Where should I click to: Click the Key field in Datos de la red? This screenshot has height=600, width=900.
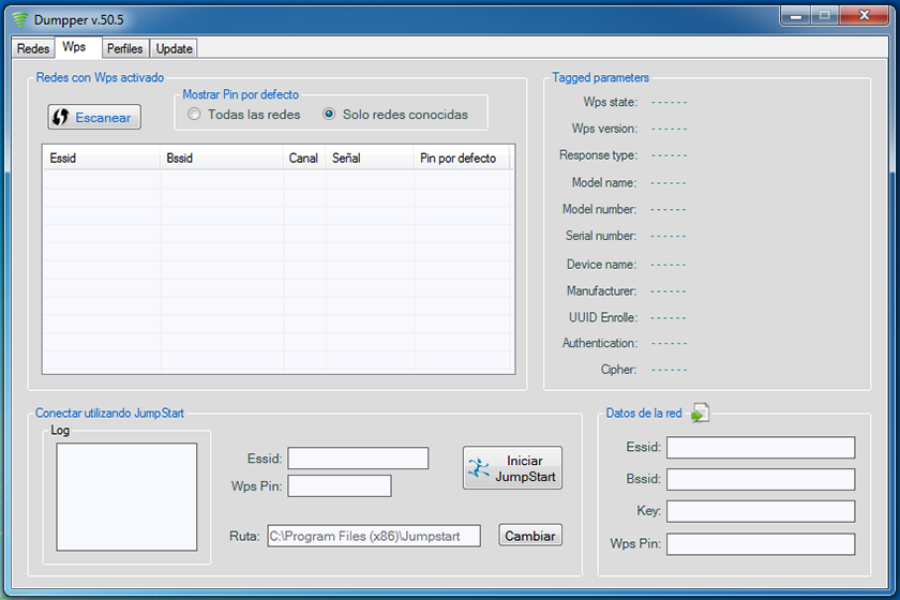pos(761,511)
